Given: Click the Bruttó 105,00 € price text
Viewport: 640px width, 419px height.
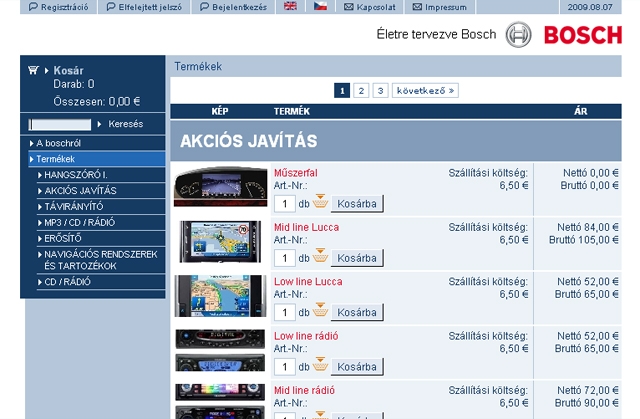Looking at the screenshot, I should click(x=584, y=240).
